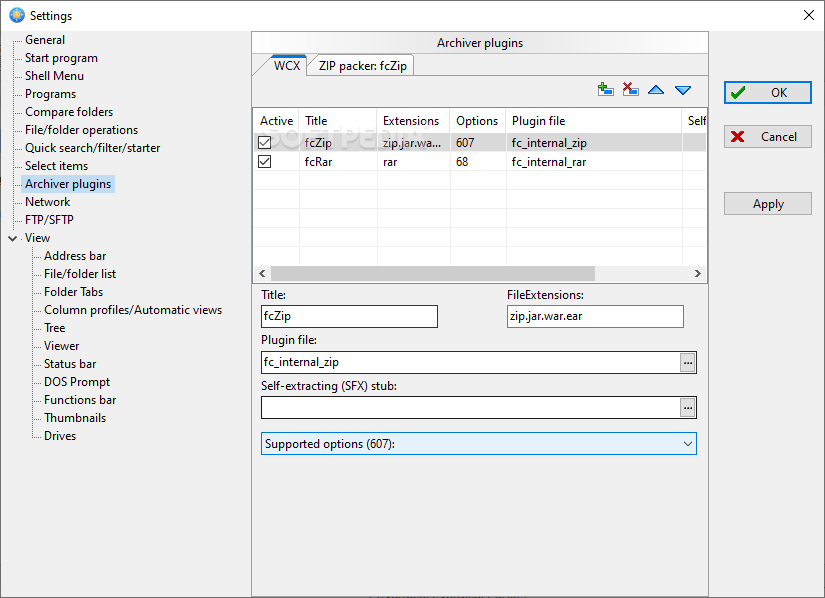
Task: Select Folder Tabs entry
Action: click(74, 292)
